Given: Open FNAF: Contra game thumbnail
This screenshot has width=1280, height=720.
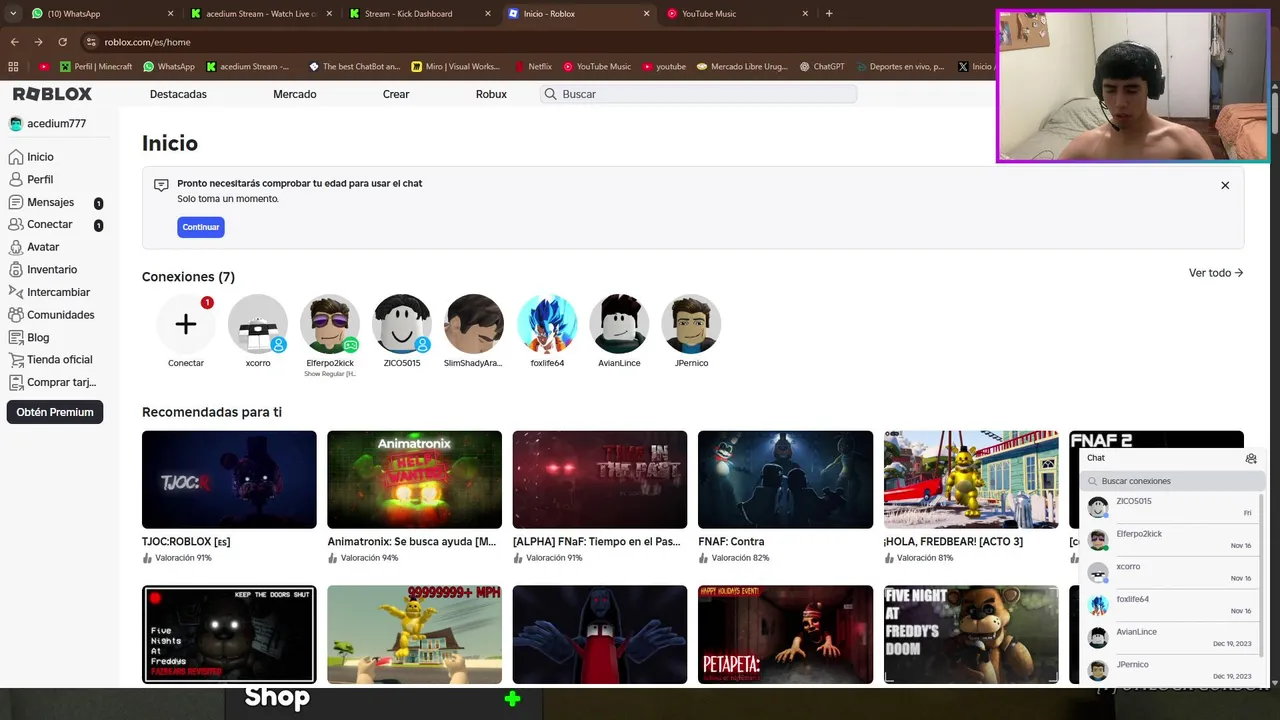Looking at the screenshot, I should (785, 480).
